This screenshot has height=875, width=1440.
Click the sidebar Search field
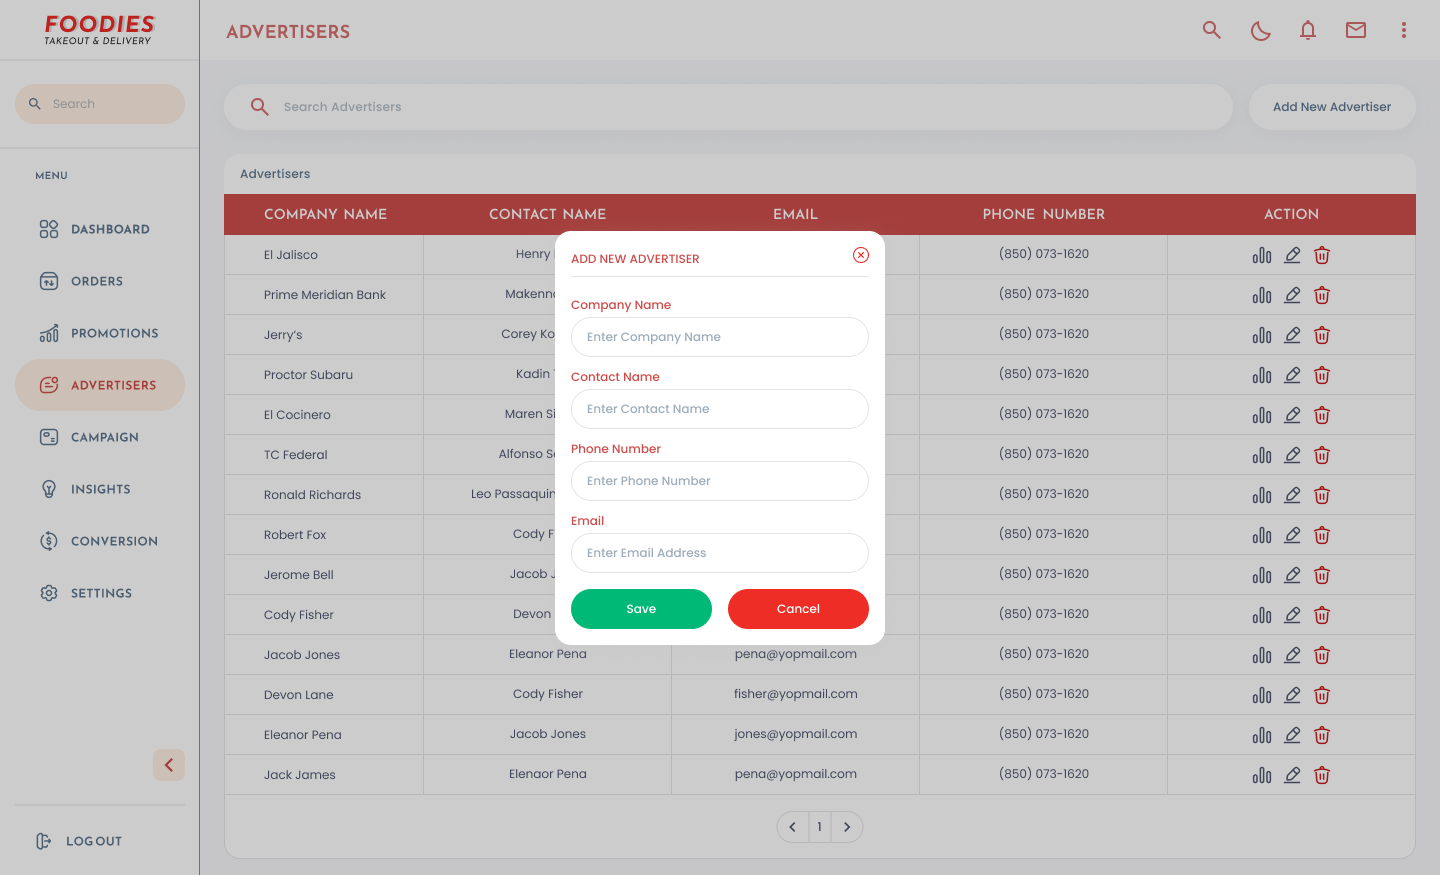click(x=100, y=104)
